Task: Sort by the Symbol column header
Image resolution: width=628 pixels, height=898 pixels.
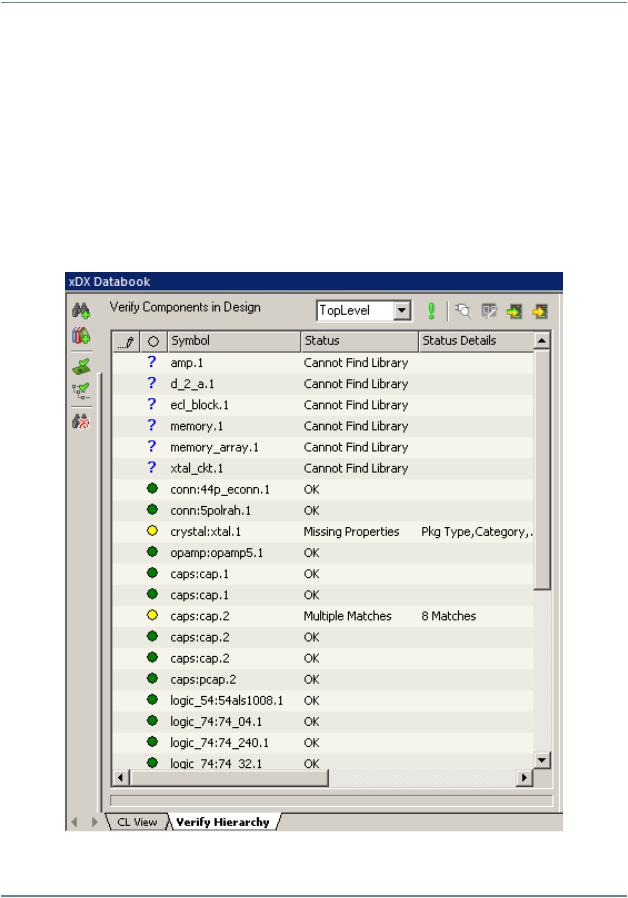Action: (x=234, y=341)
